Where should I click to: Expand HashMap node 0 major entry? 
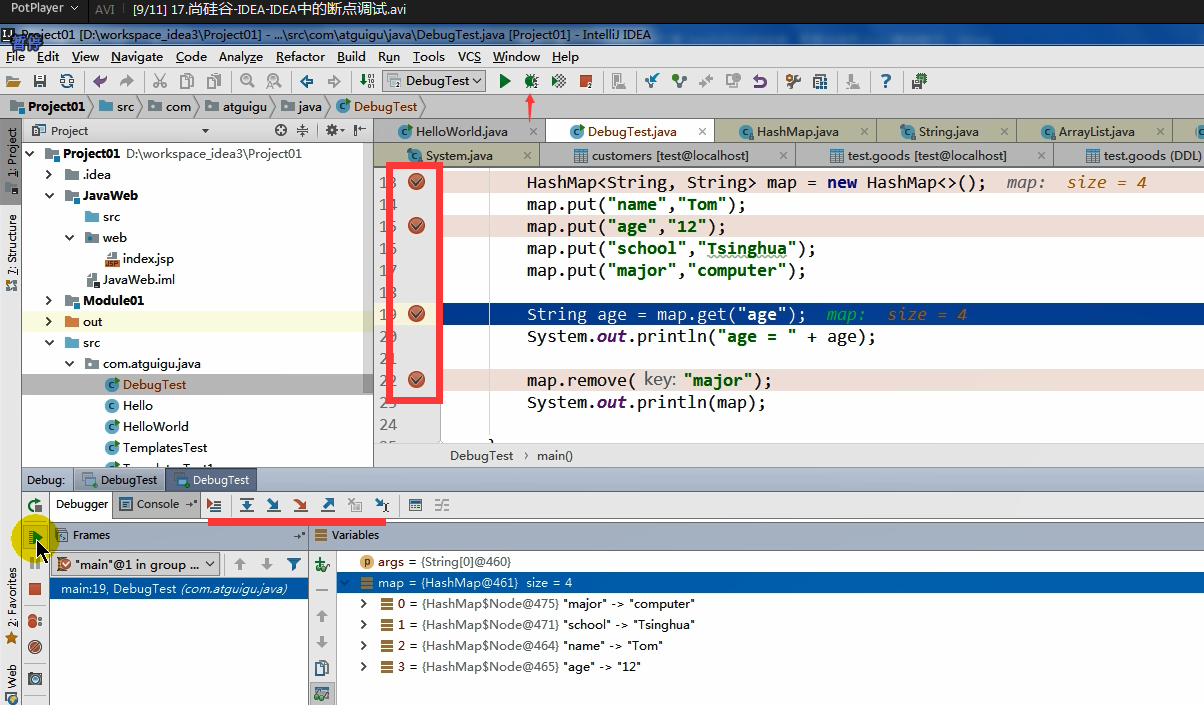click(x=365, y=604)
